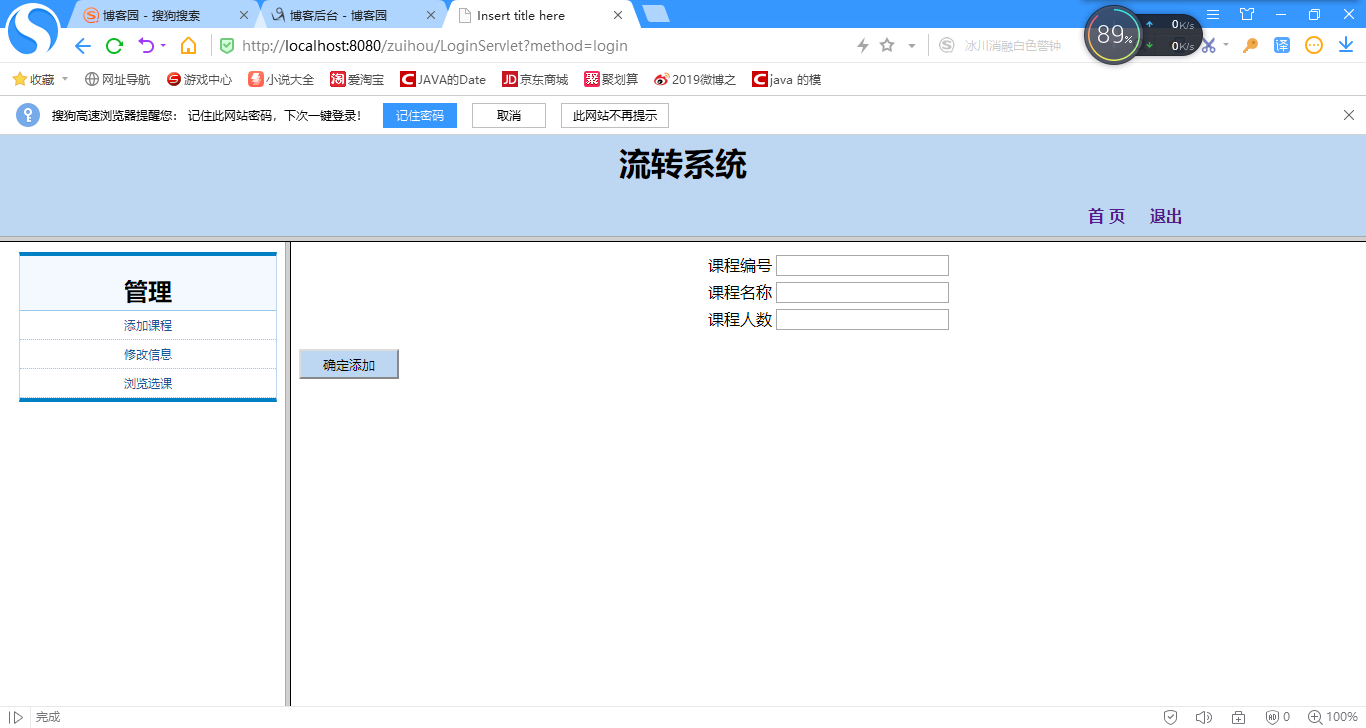
Task: Click the address bar URL
Action: pyautogui.click(x=435, y=46)
